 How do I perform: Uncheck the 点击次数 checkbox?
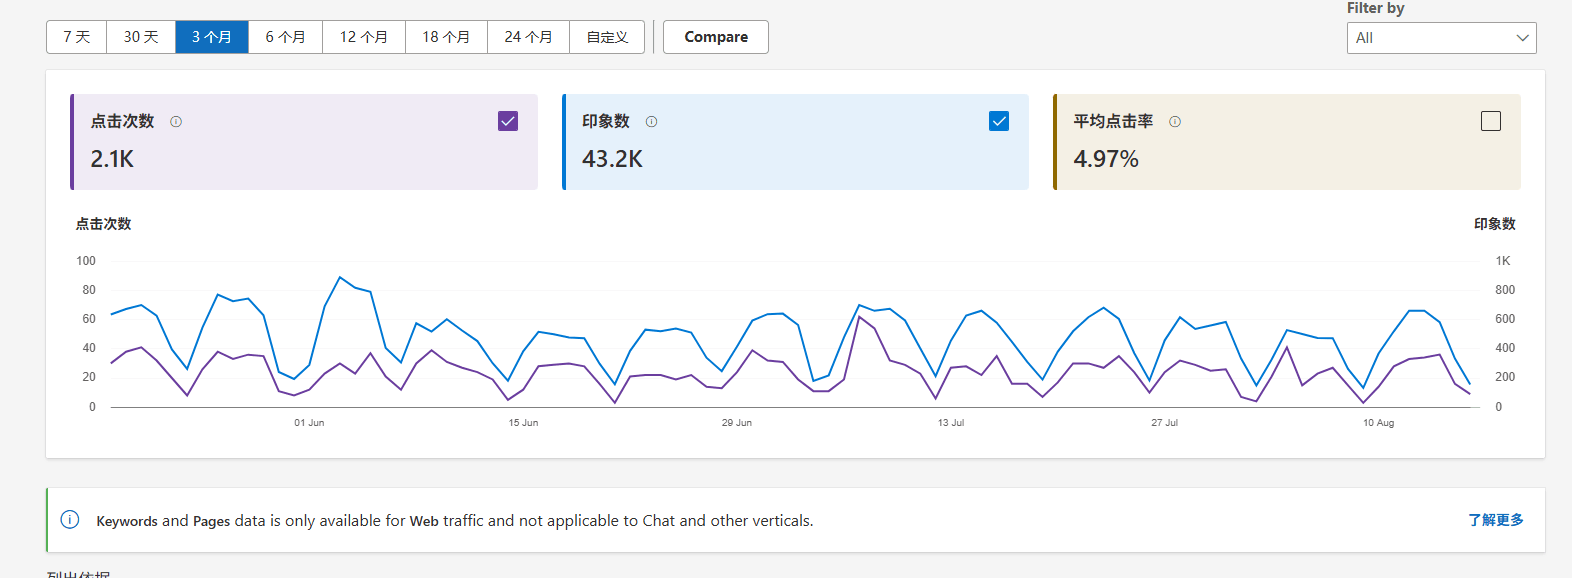508,121
